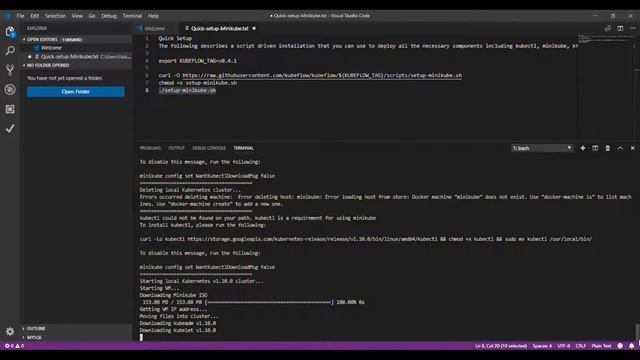Open the Search view in activity bar
640x360 pixels.
click(x=10, y=51)
